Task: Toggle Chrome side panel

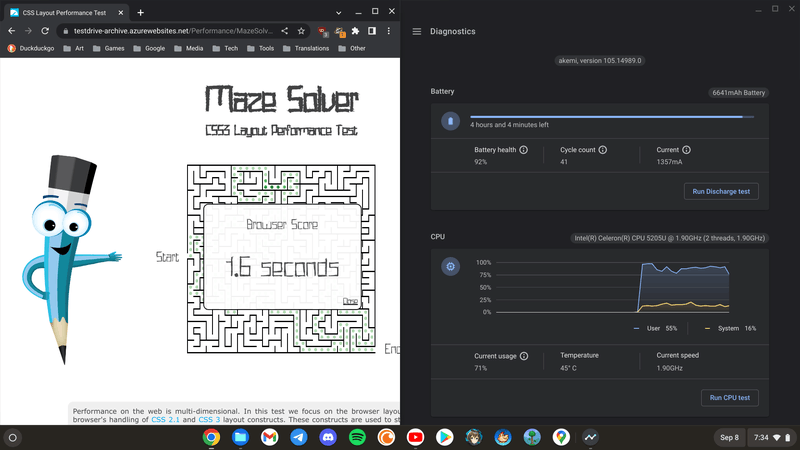Action: click(x=372, y=31)
